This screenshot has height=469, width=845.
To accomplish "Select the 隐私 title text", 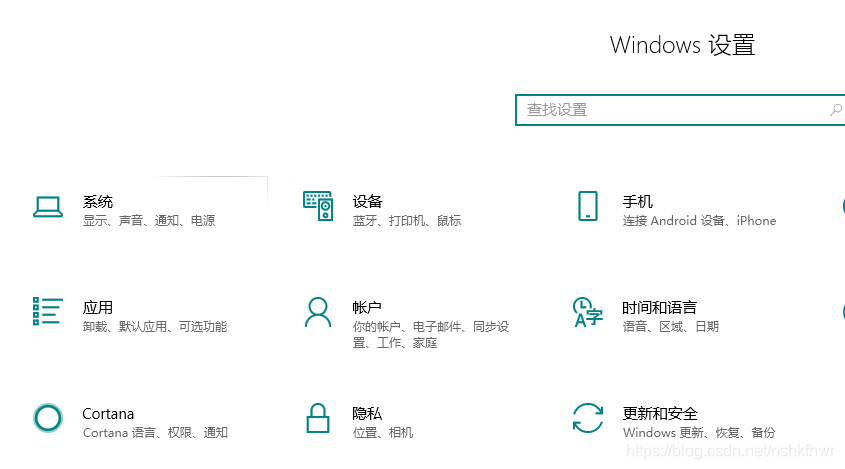I will pos(367,414).
